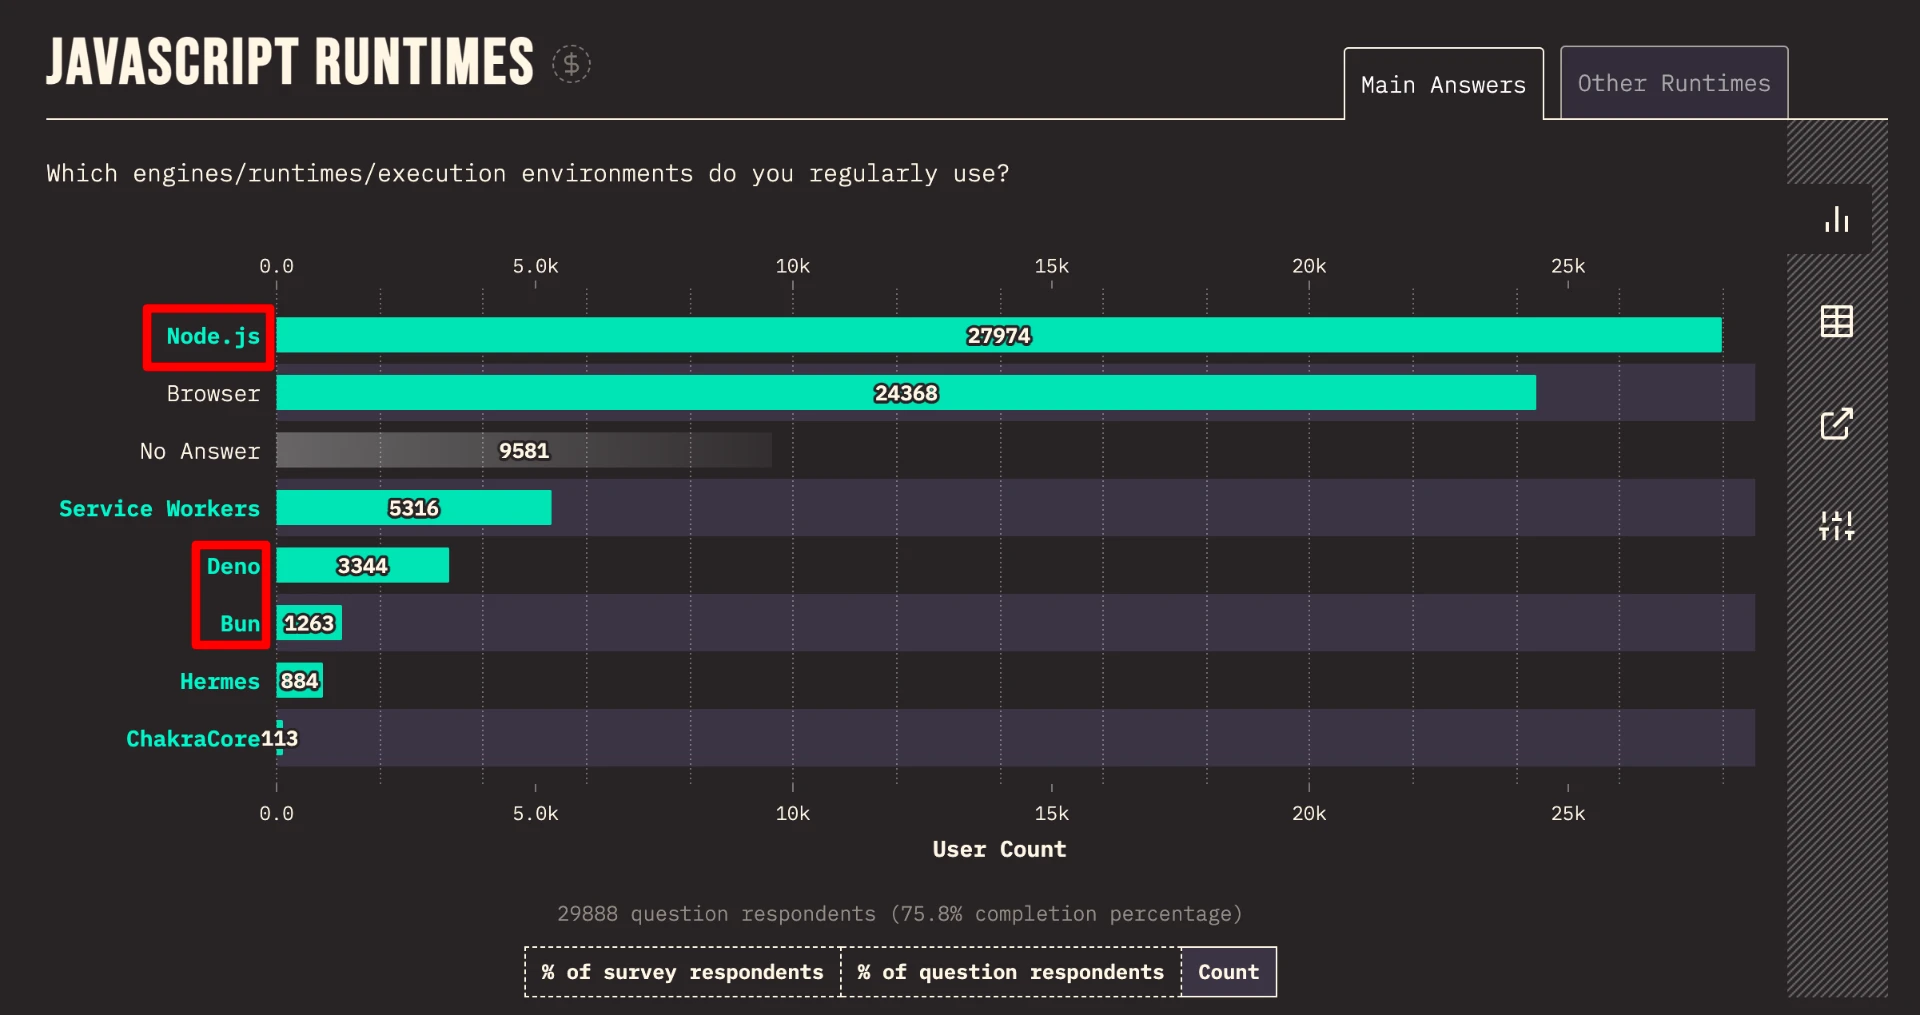Viewport: 1920px width, 1015px height.
Task: Click the survey question text
Action: 528,174
